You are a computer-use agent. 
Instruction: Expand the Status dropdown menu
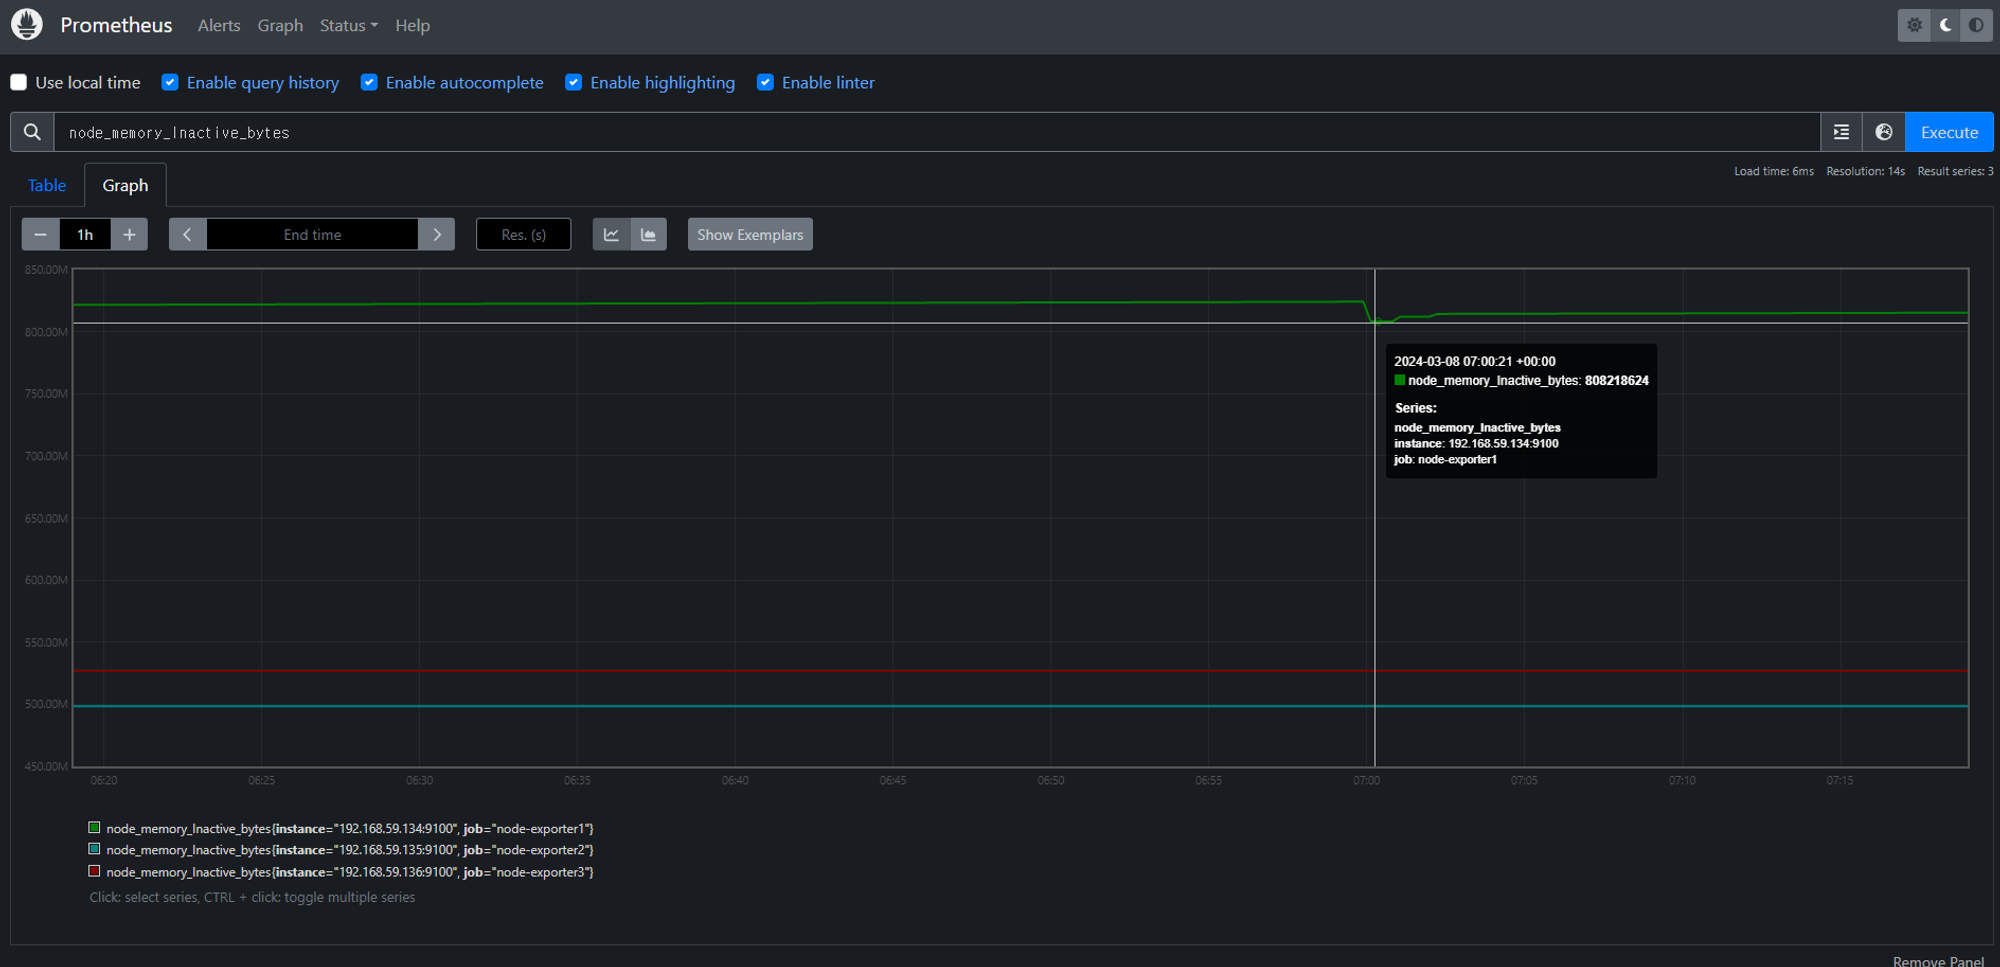pyautogui.click(x=348, y=25)
